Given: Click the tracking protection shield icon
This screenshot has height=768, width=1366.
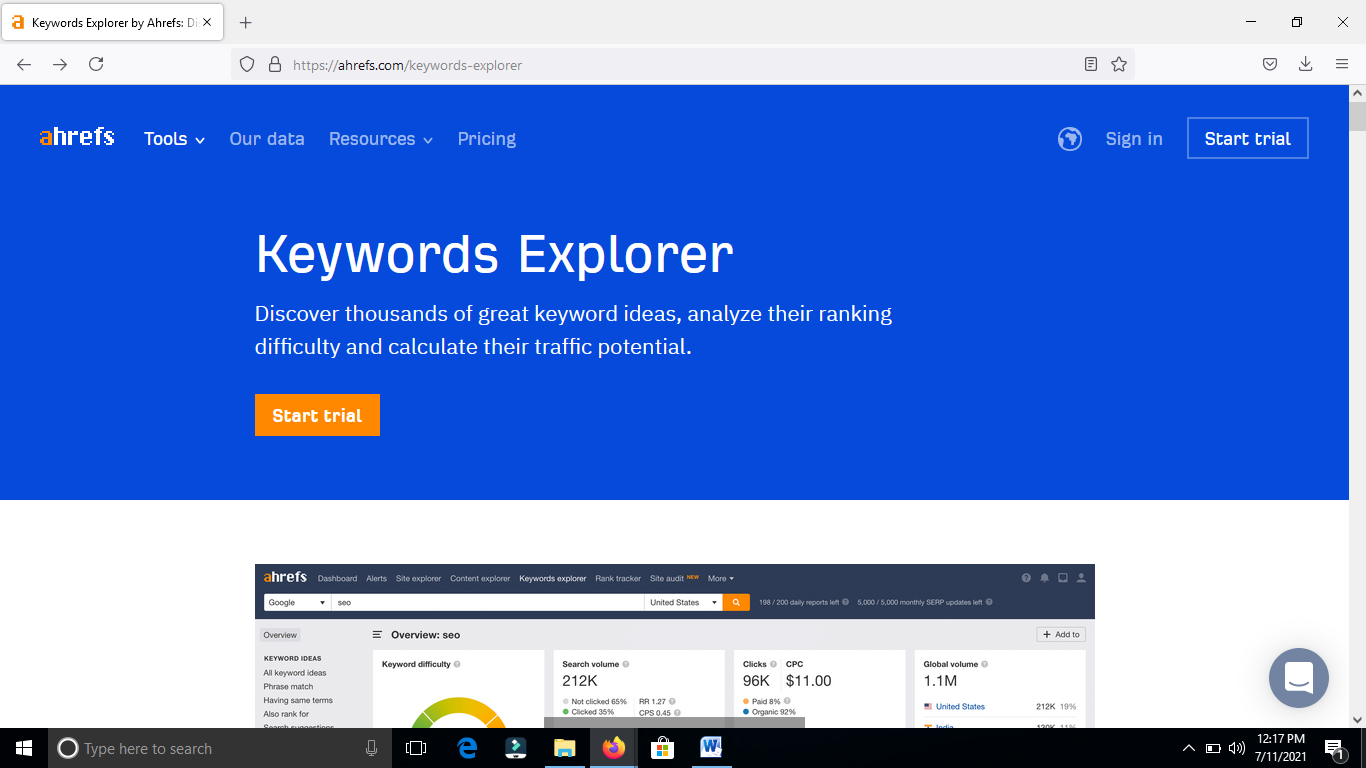Looking at the screenshot, I should 247,64.
